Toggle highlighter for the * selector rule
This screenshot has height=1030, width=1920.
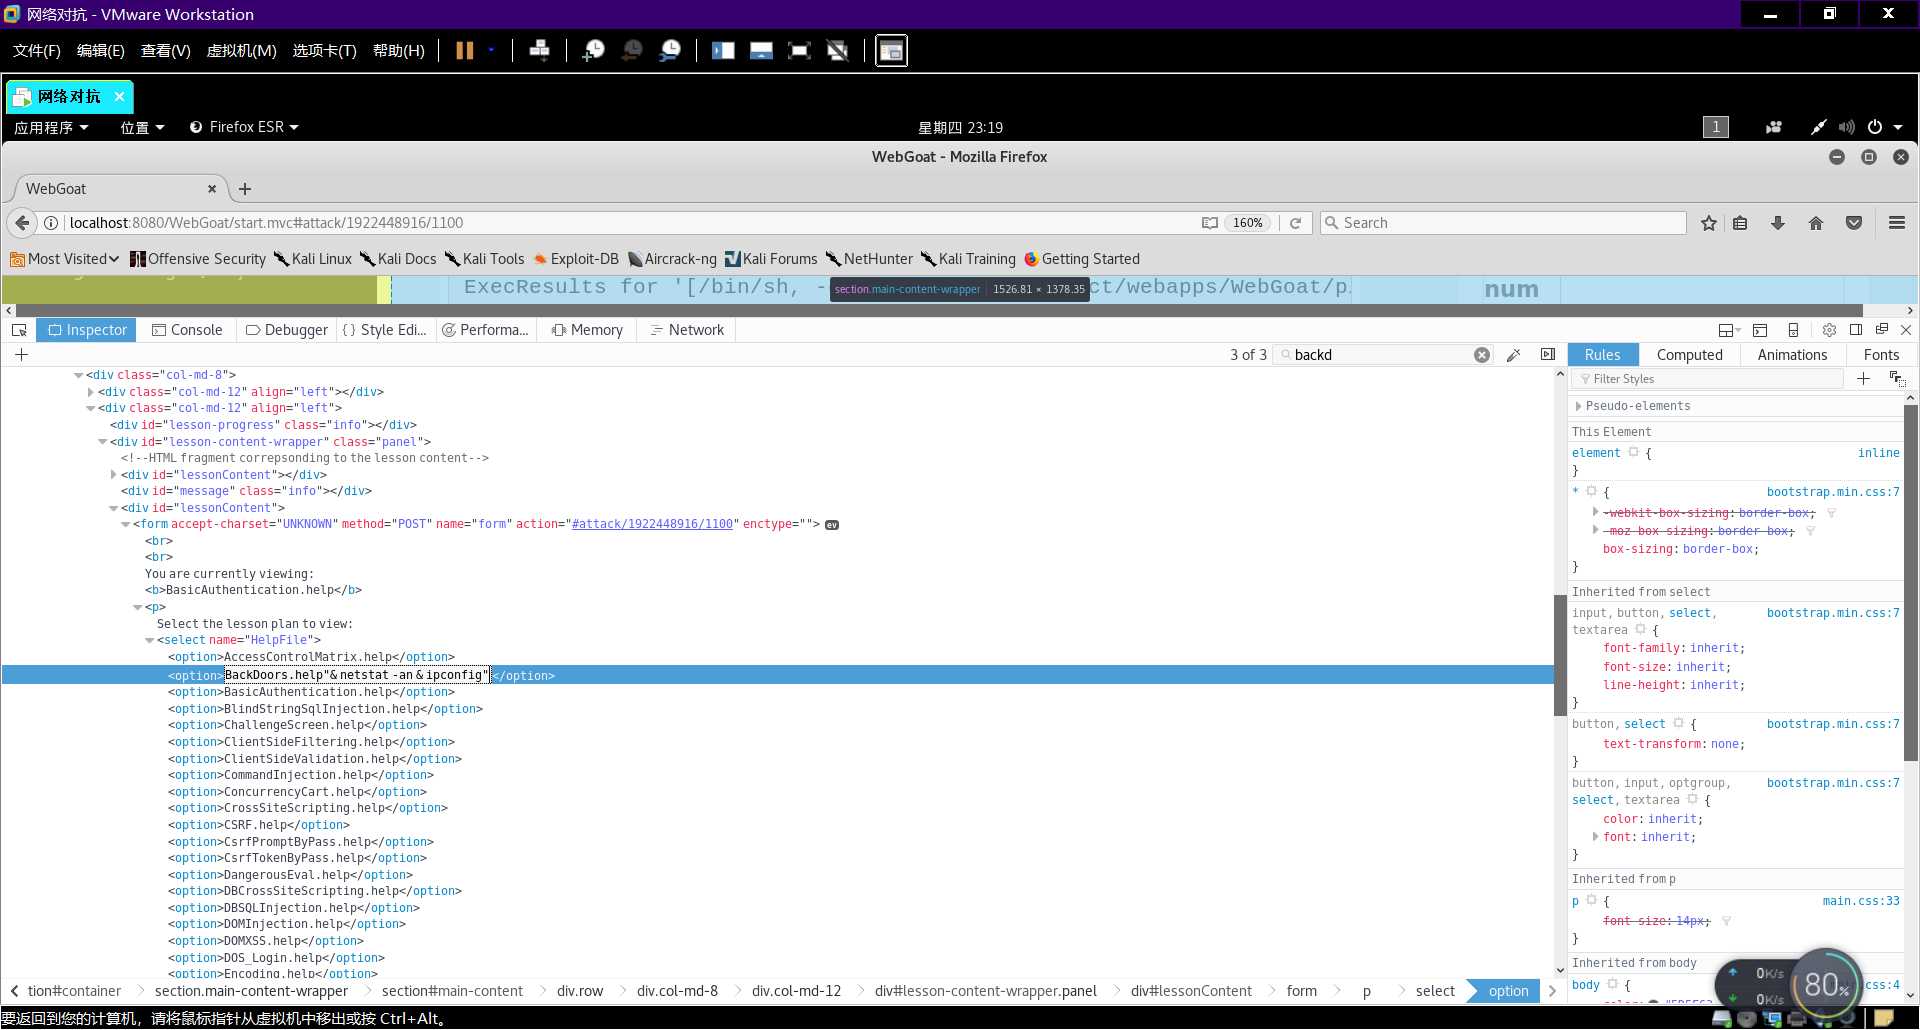pos(1592,492)
